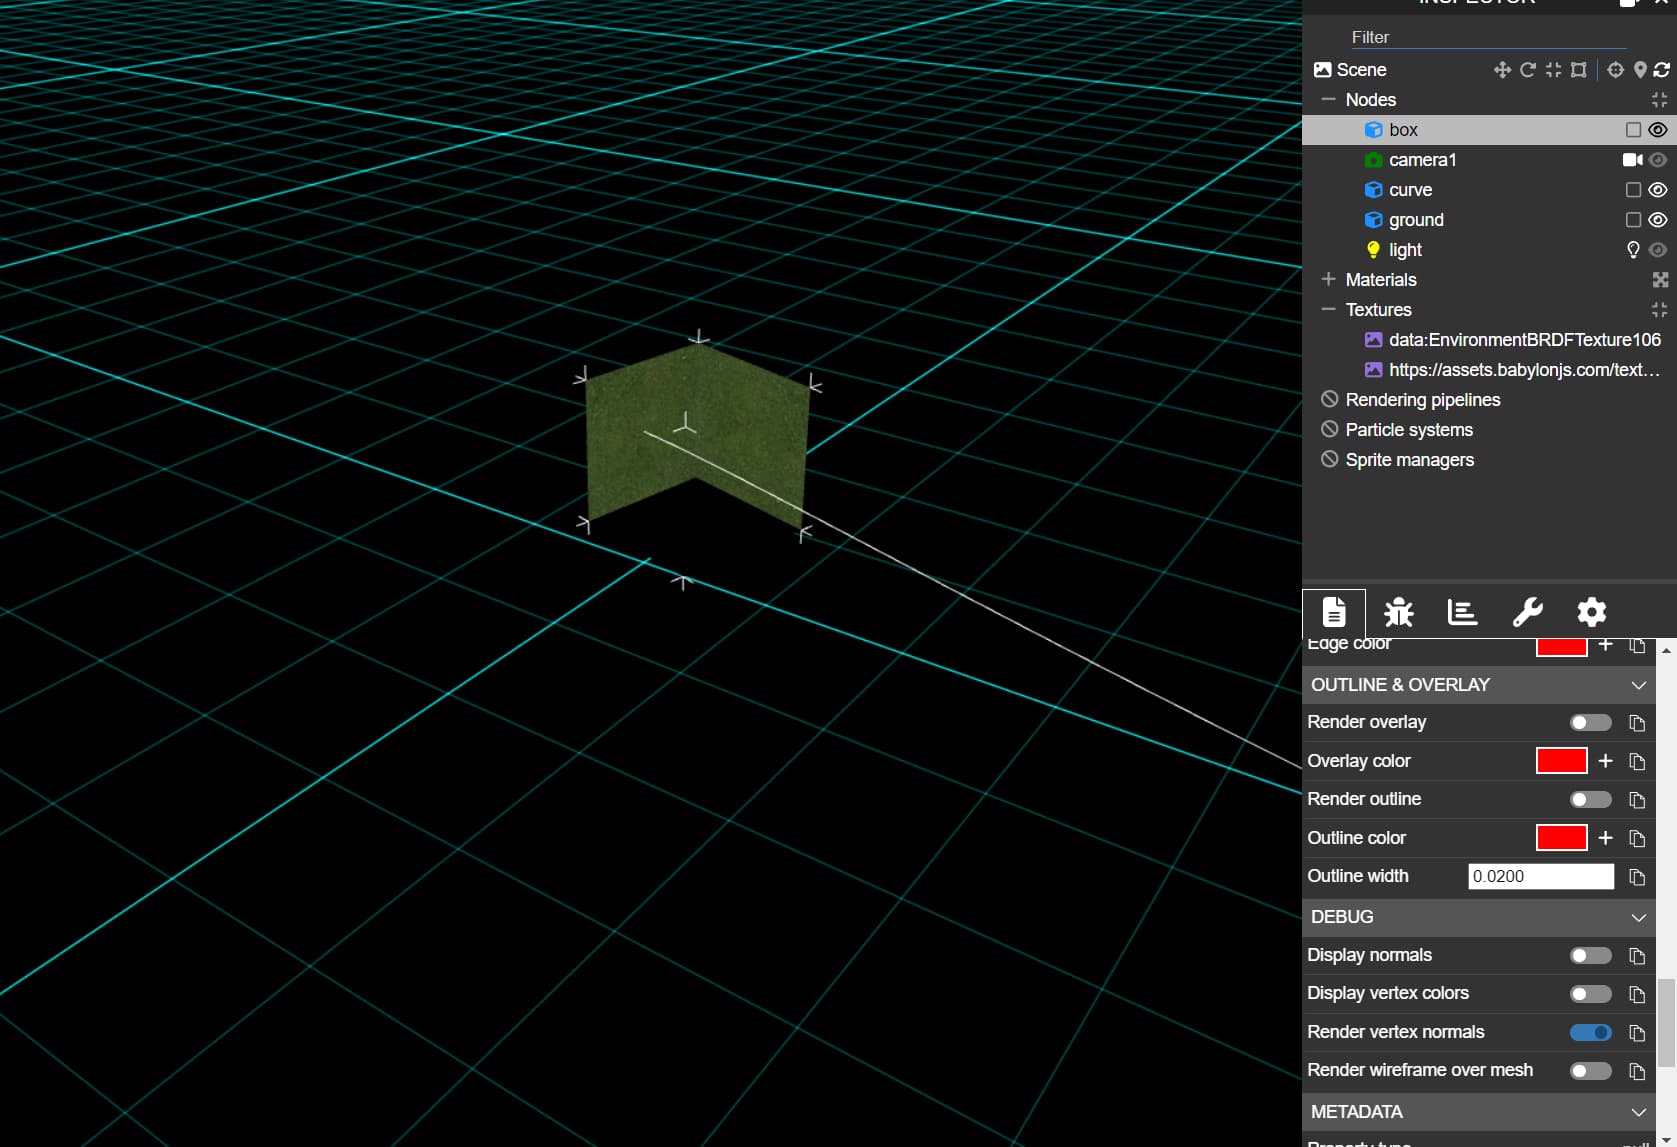Open the Tools tab with wrench icon
1677x1147 pixels.
pyautogui.click(x=1527, y=613)
